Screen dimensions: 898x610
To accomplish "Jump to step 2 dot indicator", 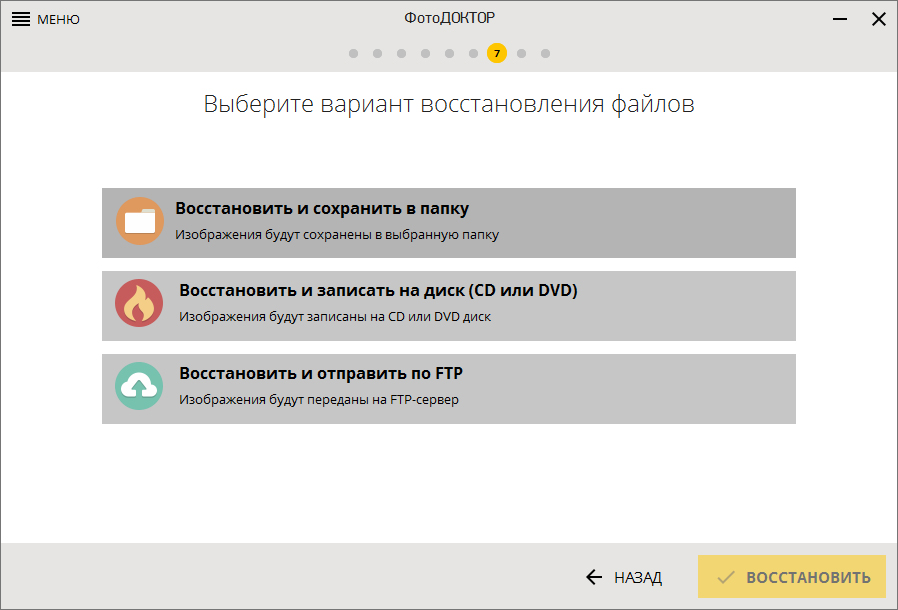I will 377,53.
